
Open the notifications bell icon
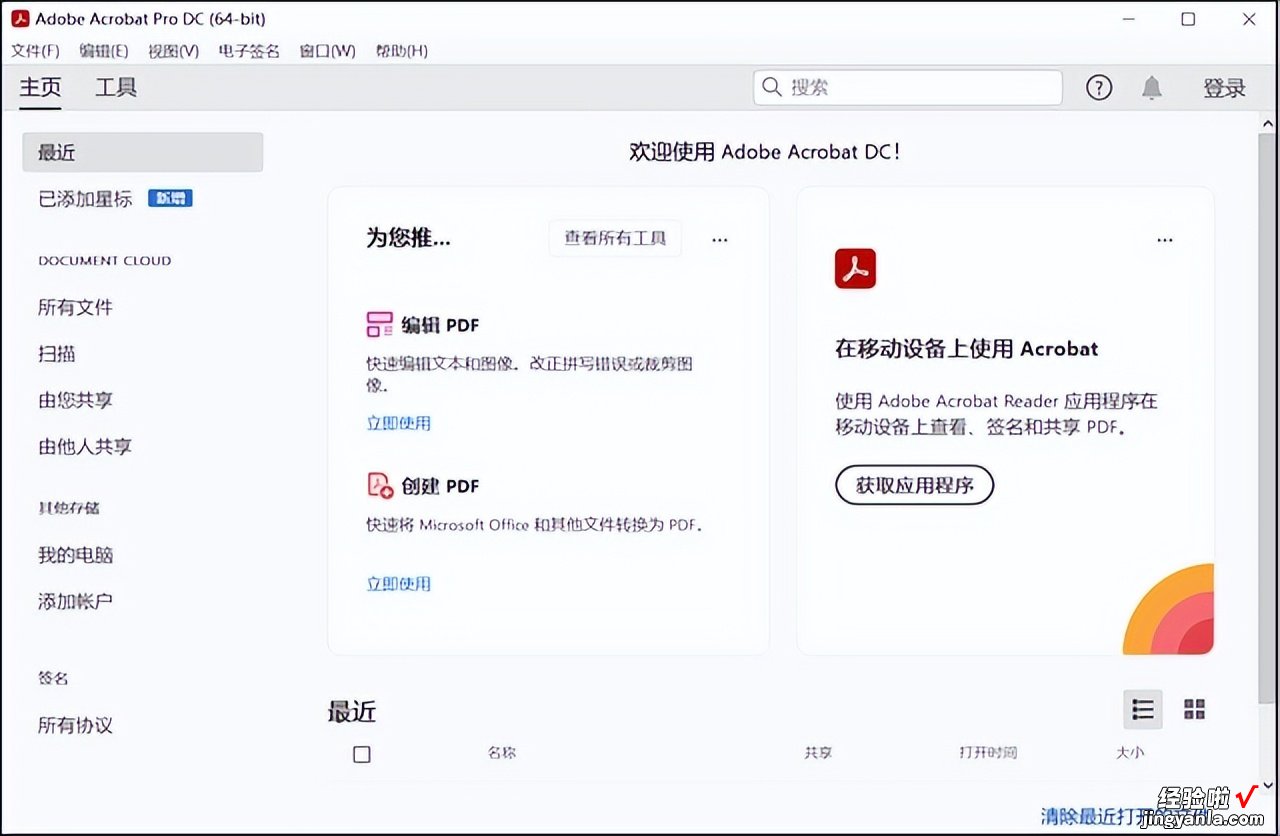click(x=1152, y=88)
